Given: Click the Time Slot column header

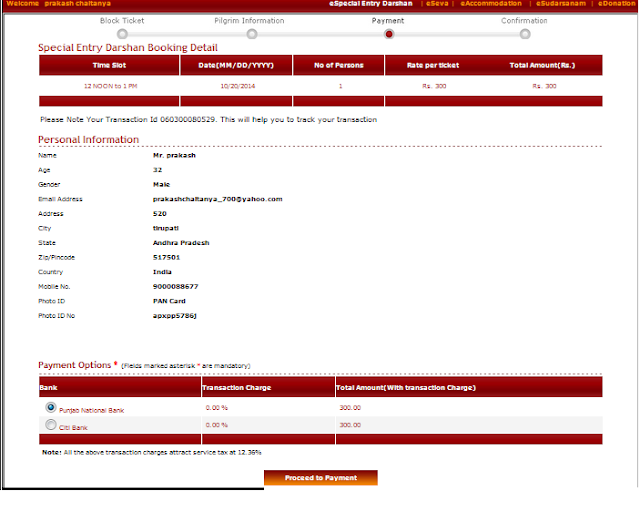Looking at the screenshot, I should 109,65.
